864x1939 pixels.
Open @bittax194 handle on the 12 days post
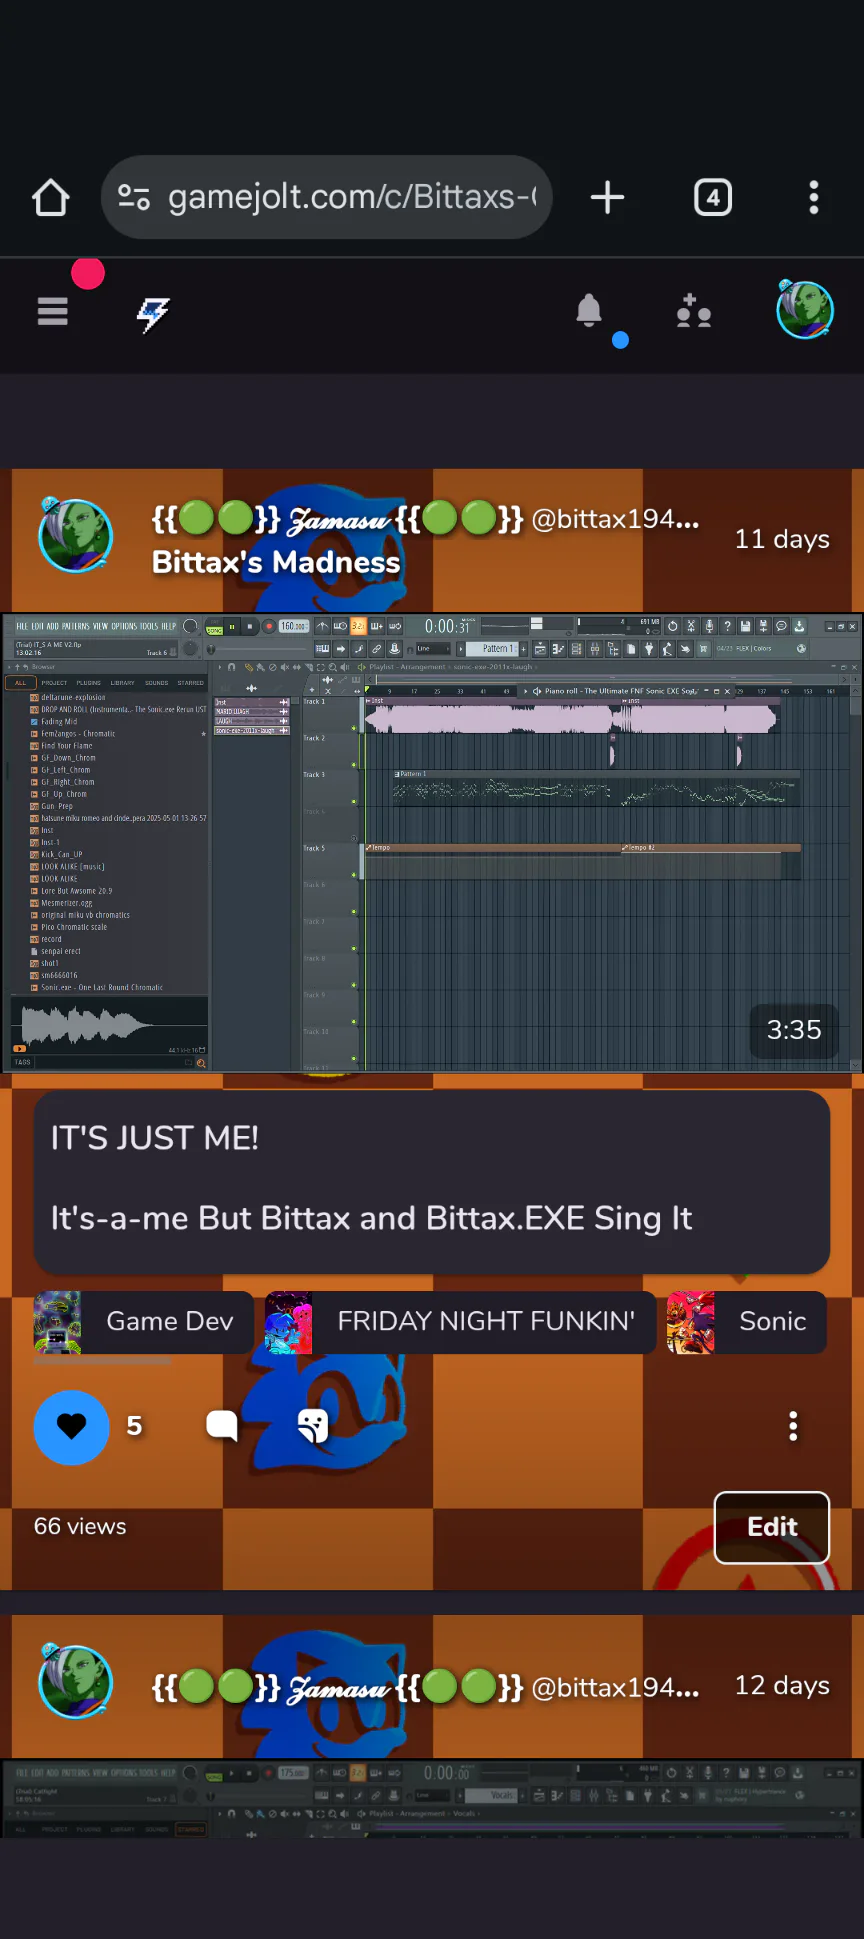click(x=615, y=1687)
